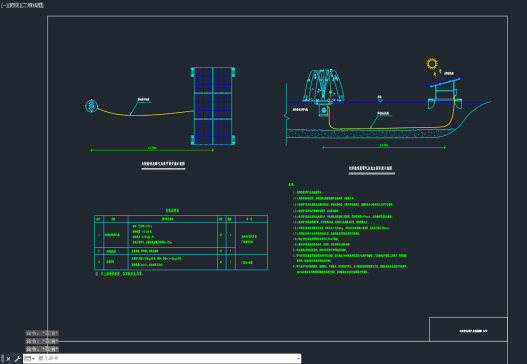
Task: Open the viewport [-] controls menu
Action: coord(3,5)
